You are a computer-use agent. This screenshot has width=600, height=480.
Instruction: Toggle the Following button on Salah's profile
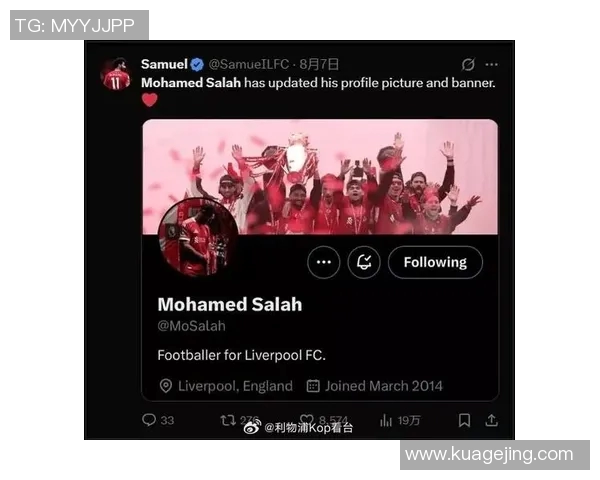(x=435, y=262)
